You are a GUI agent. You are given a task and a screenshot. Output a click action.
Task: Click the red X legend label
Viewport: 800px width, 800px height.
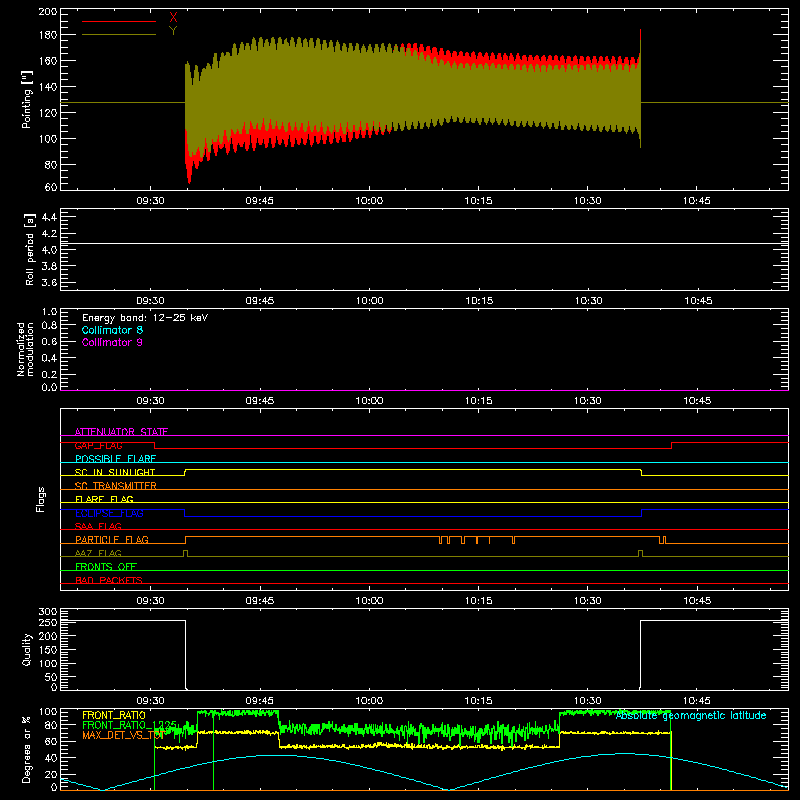173,18
